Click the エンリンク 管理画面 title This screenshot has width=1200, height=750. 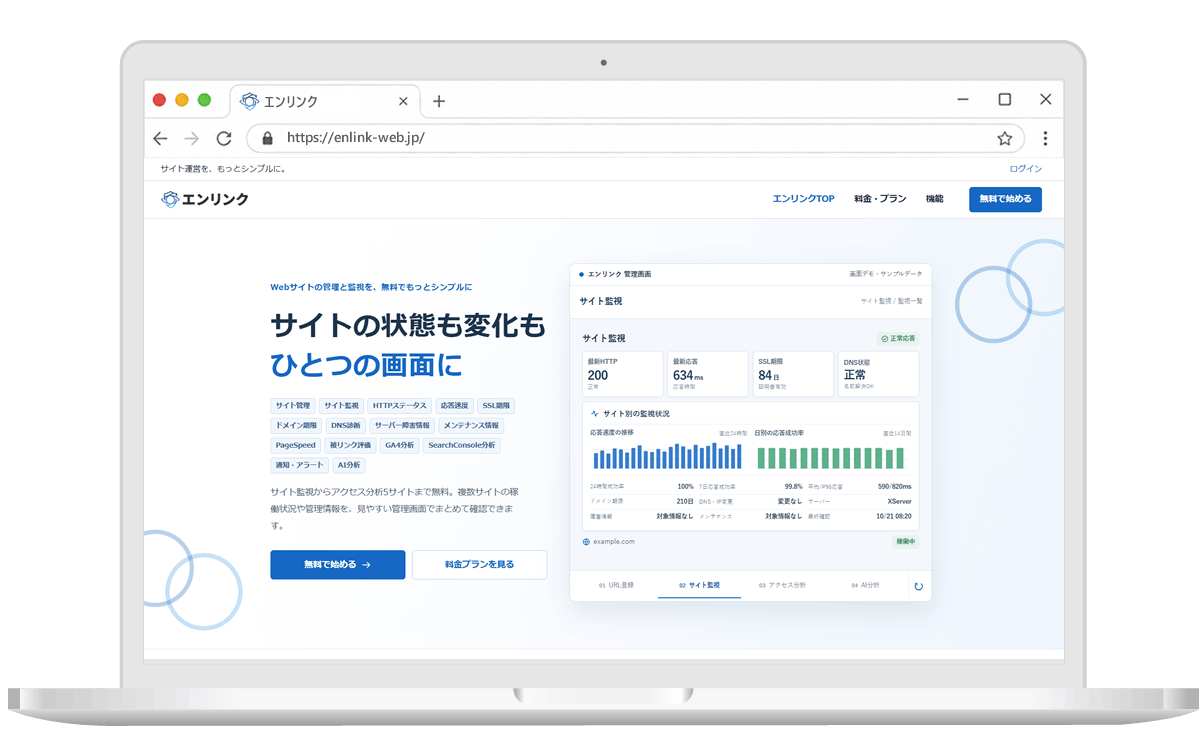coord(619,273)
